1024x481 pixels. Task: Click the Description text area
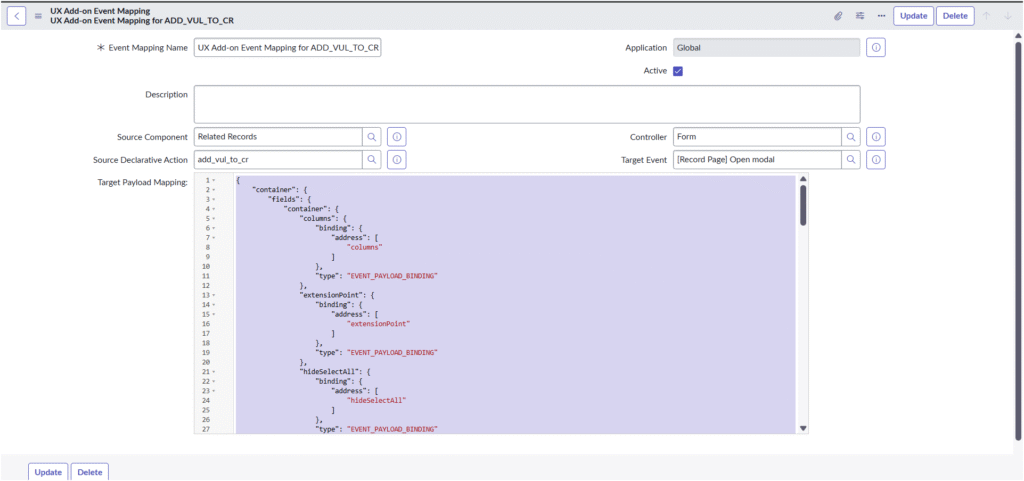526,104
